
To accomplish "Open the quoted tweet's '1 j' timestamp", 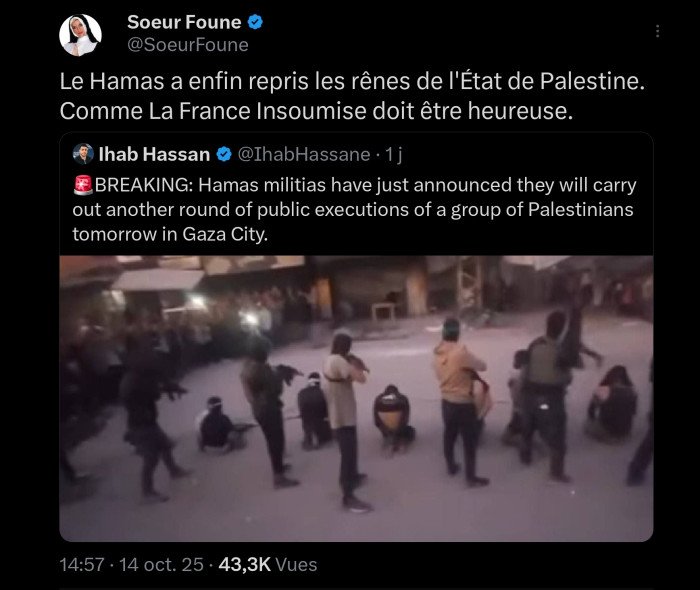I will [x=393, y=154].
